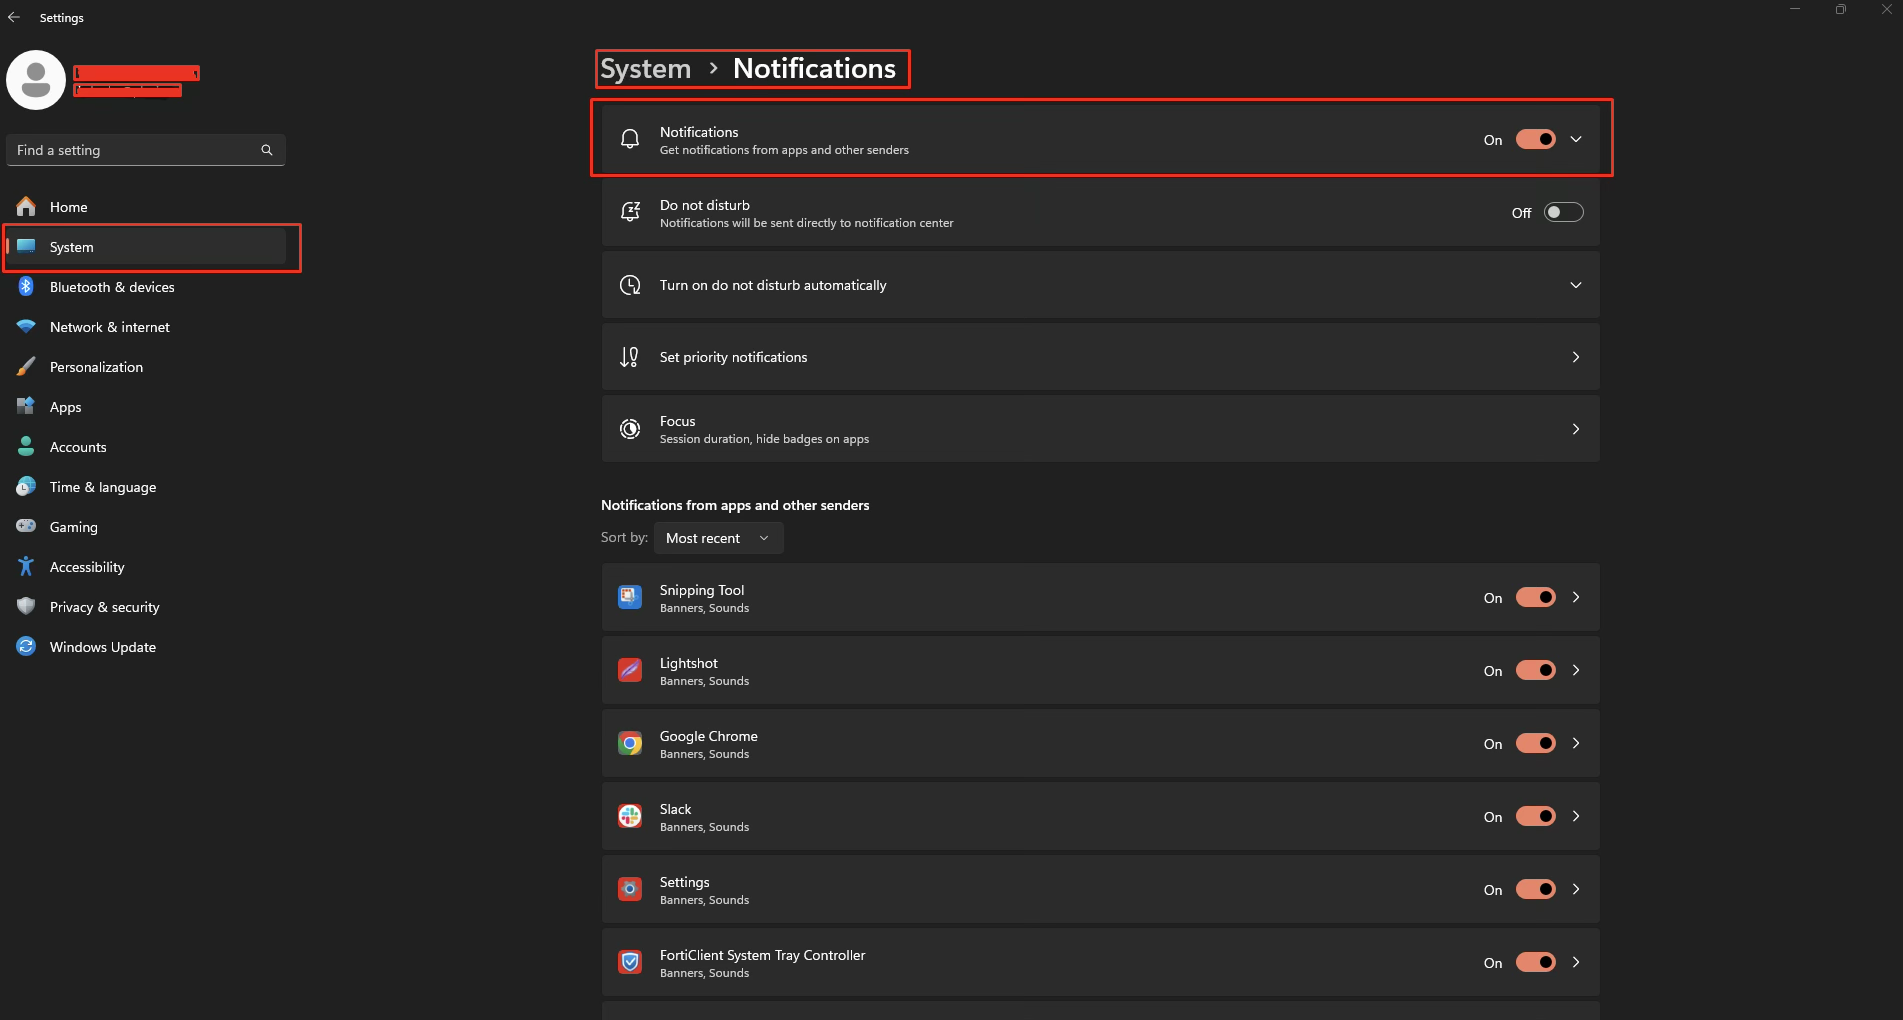Click the search magnifier icon
1903x1020 pixels.
click(267, 150)
